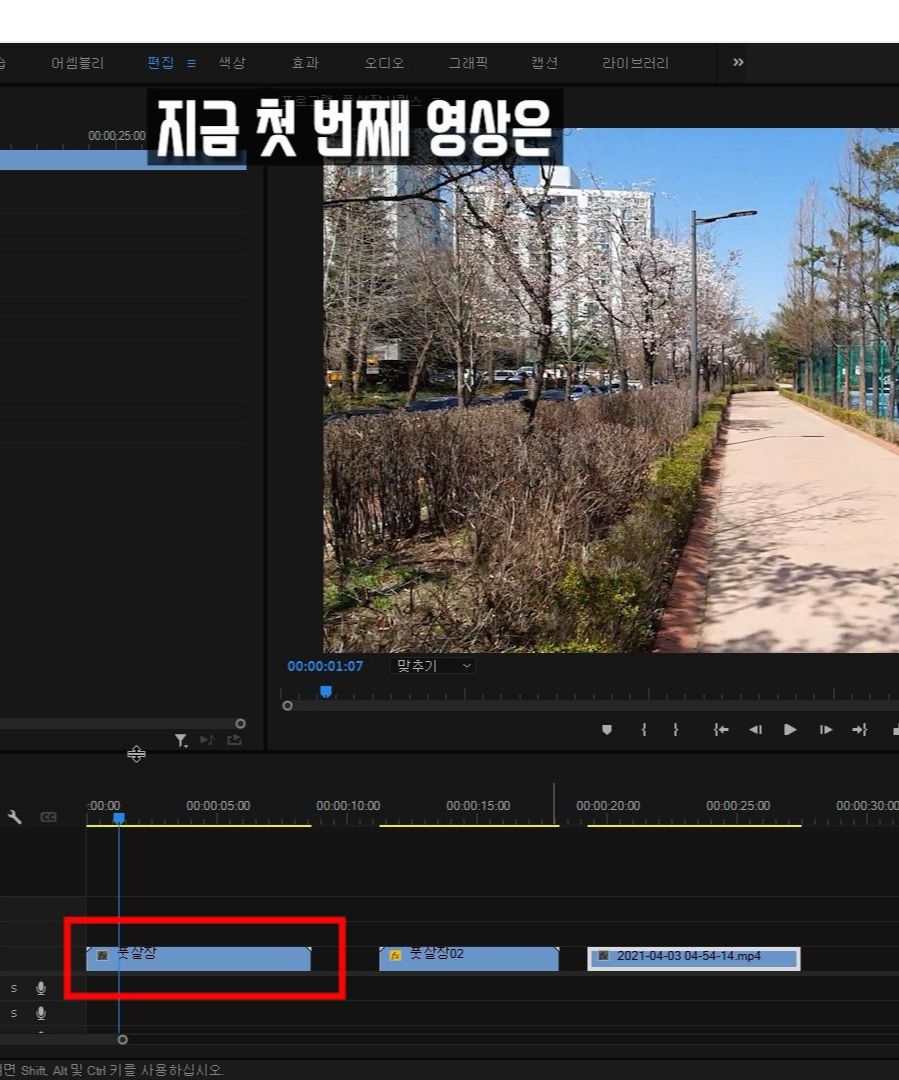This screenshot has height=1080, width=899.
Task: Switch to the 그래픽 workspace
Action: pos(468,63)
